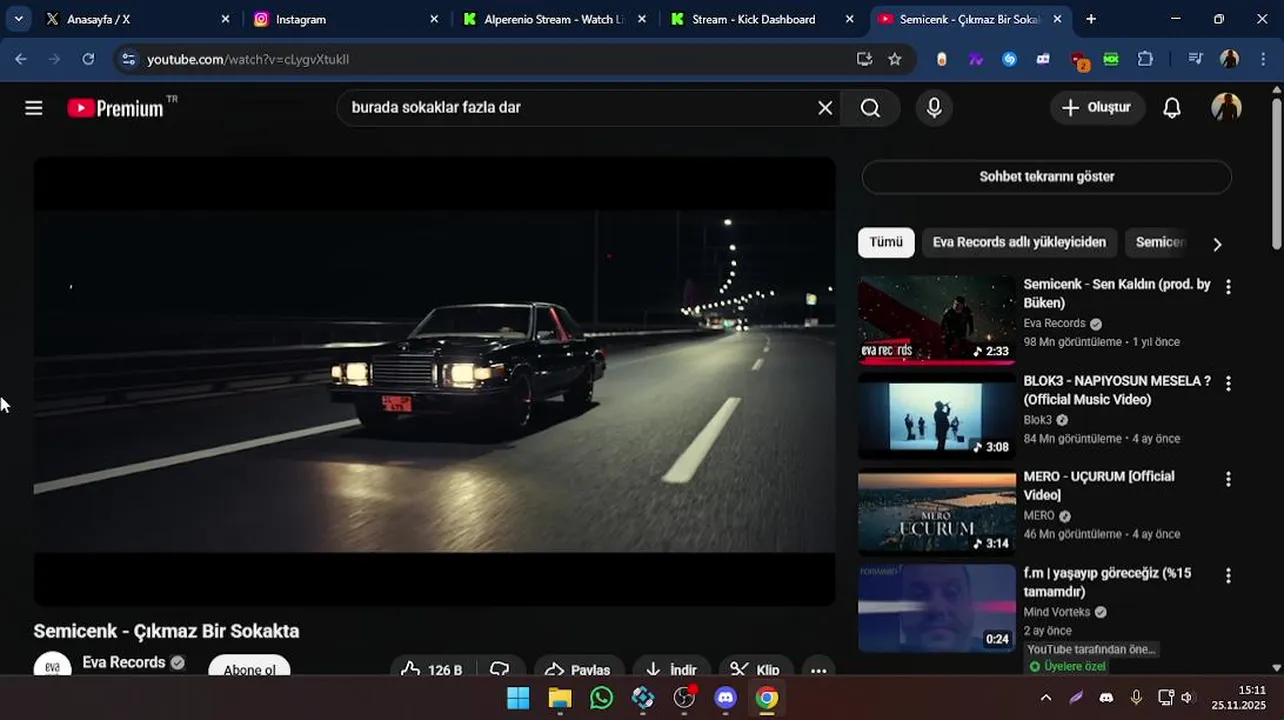Bookmark this page with star

coord(895,59)
